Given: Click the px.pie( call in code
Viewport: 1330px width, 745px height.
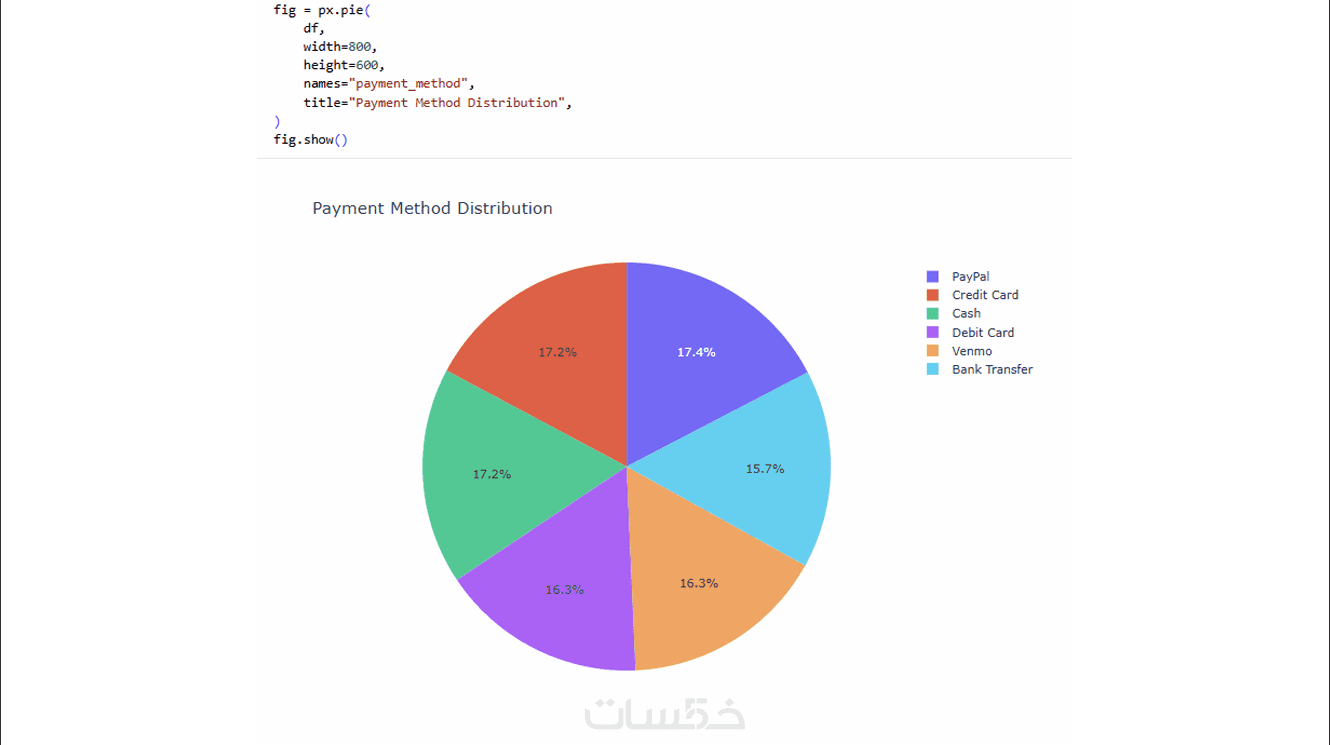Looking at the screenshot, I should tap(345, 10).
